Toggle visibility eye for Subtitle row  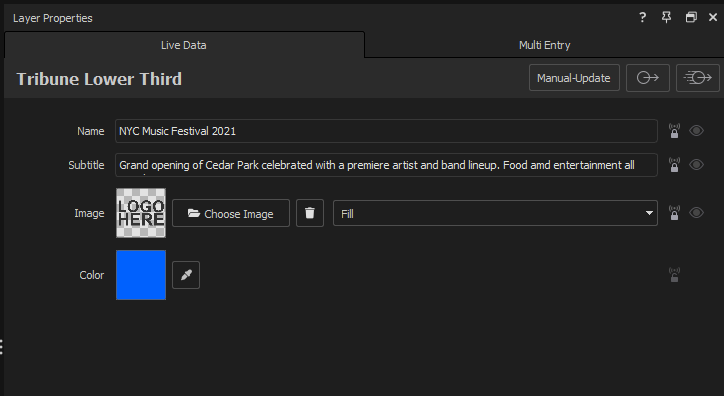(696, 165)
